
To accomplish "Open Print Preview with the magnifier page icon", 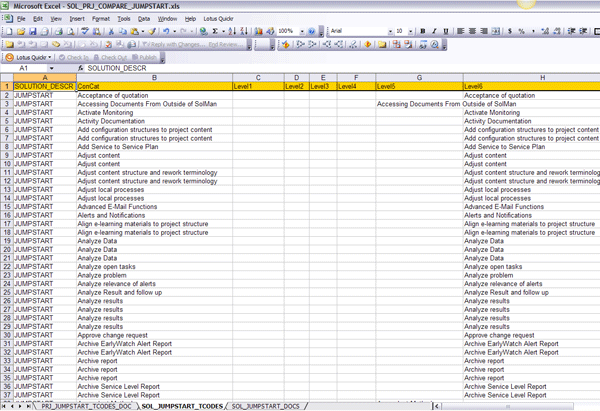I will click(71, 31).
